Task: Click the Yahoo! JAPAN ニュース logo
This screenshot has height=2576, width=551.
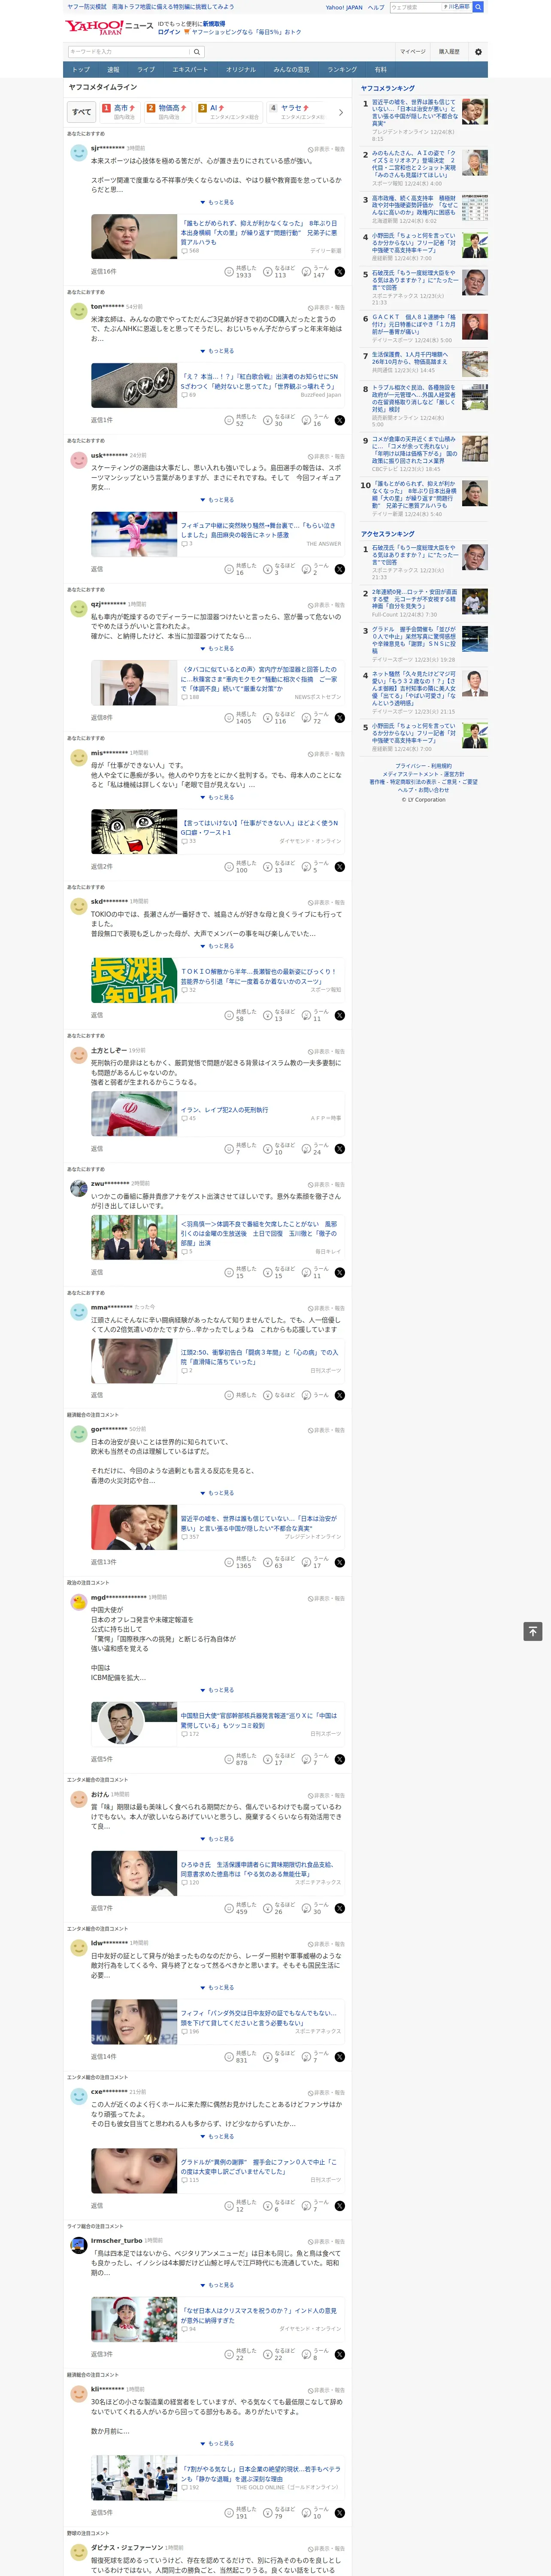Action: pos(109,27)
